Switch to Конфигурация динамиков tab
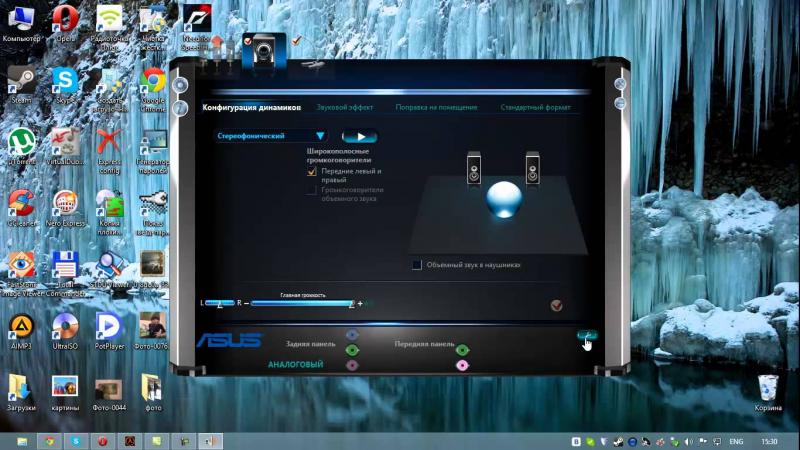Screen dimensions: 800x450 tap(252, 108)
